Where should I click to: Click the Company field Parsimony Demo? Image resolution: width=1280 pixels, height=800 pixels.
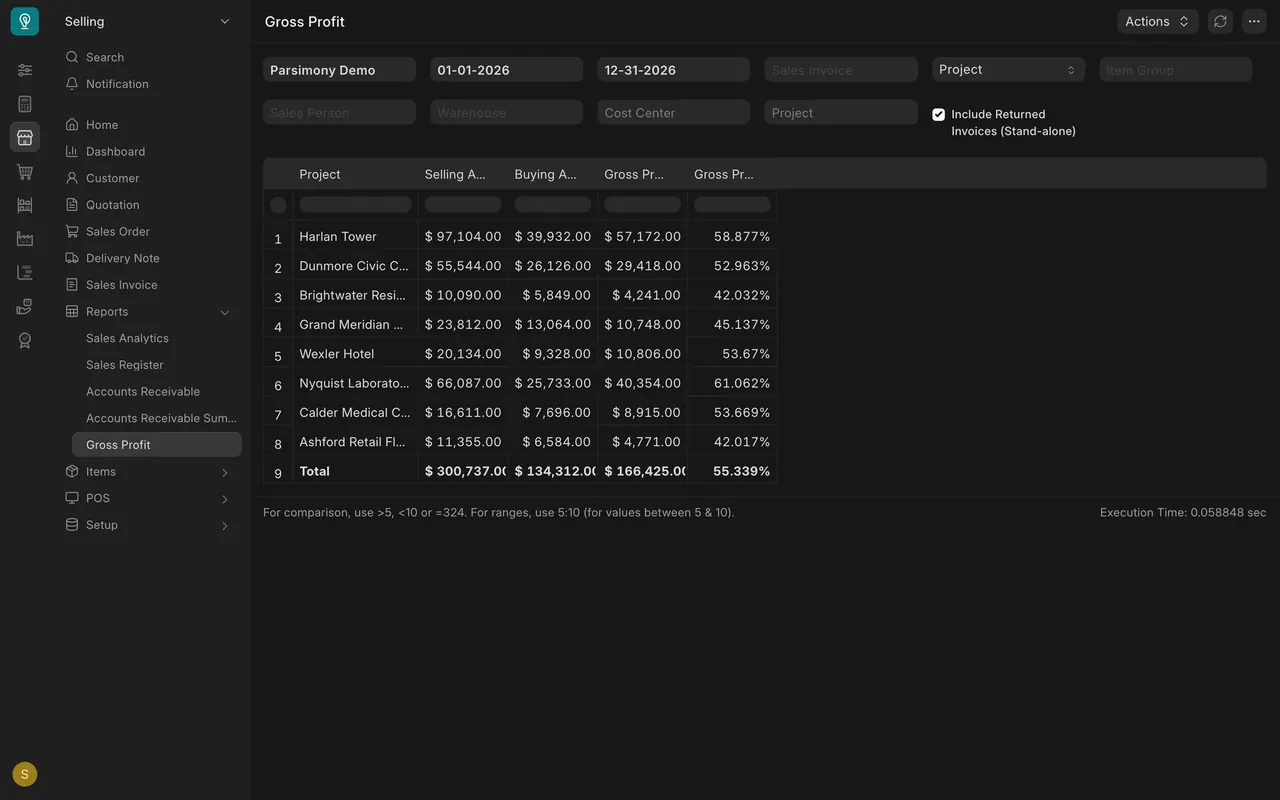point(339,70)
